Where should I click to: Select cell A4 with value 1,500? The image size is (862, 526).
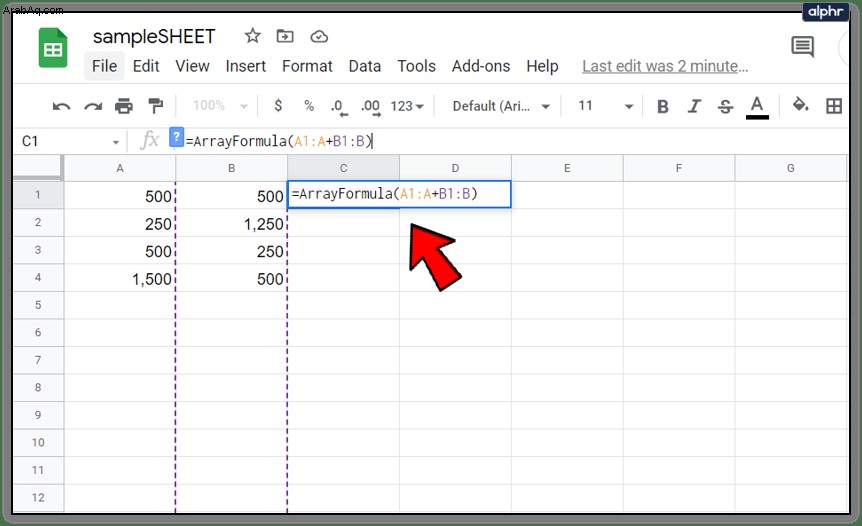click(x=120, y=278)
